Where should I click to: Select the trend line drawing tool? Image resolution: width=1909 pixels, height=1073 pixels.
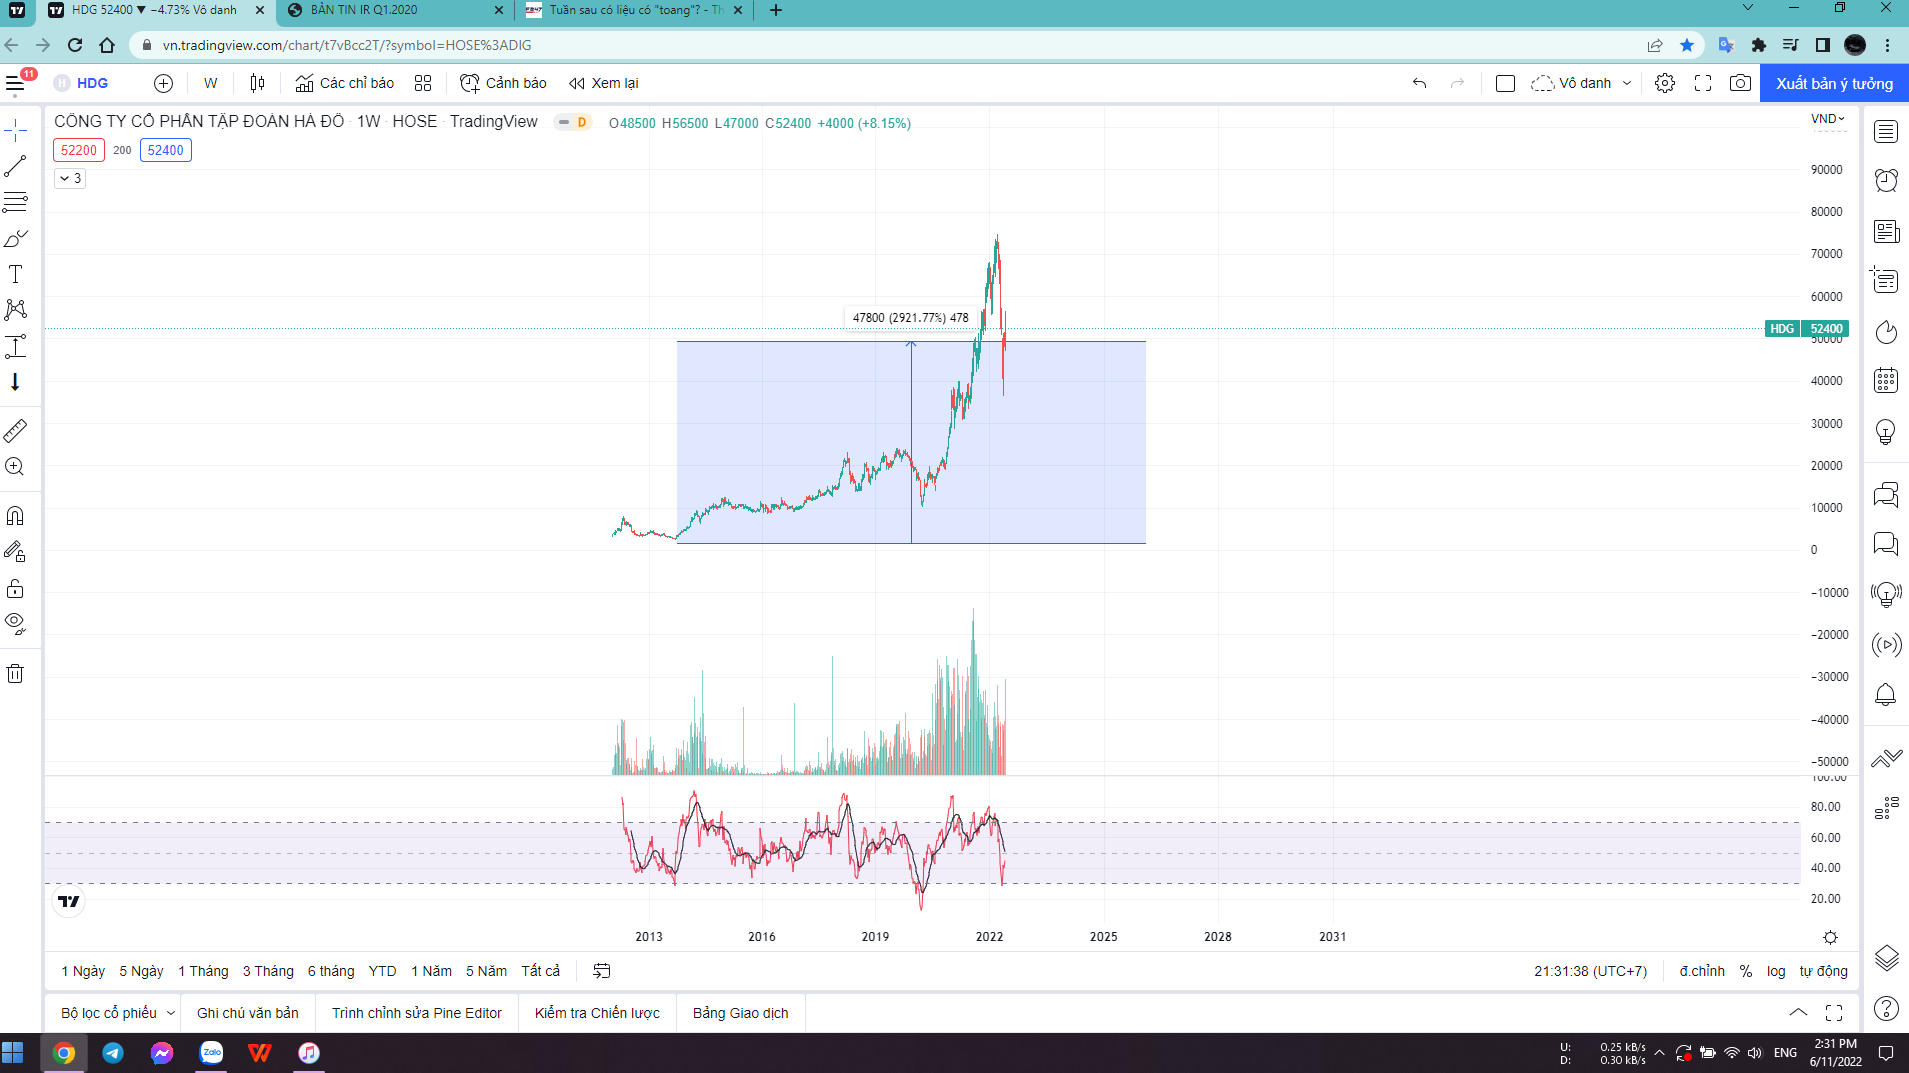[x=16, y=166]
